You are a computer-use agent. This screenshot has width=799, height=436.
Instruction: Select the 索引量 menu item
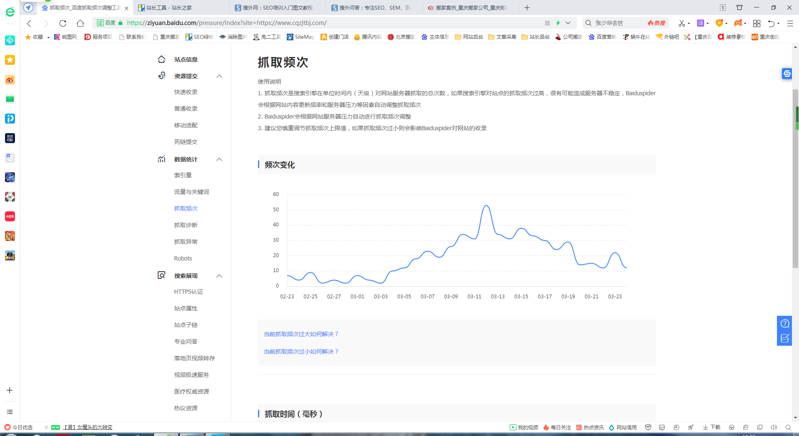183,175
